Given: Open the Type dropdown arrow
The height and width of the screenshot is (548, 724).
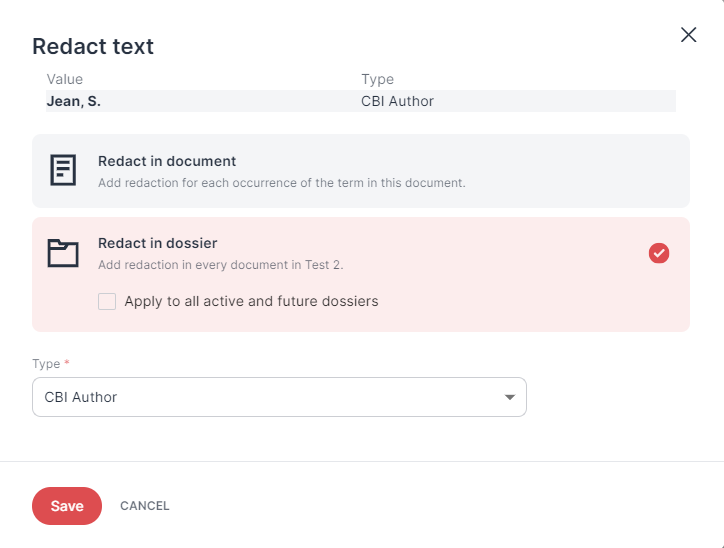Looking at the screenshot, I should coord(510,397).
